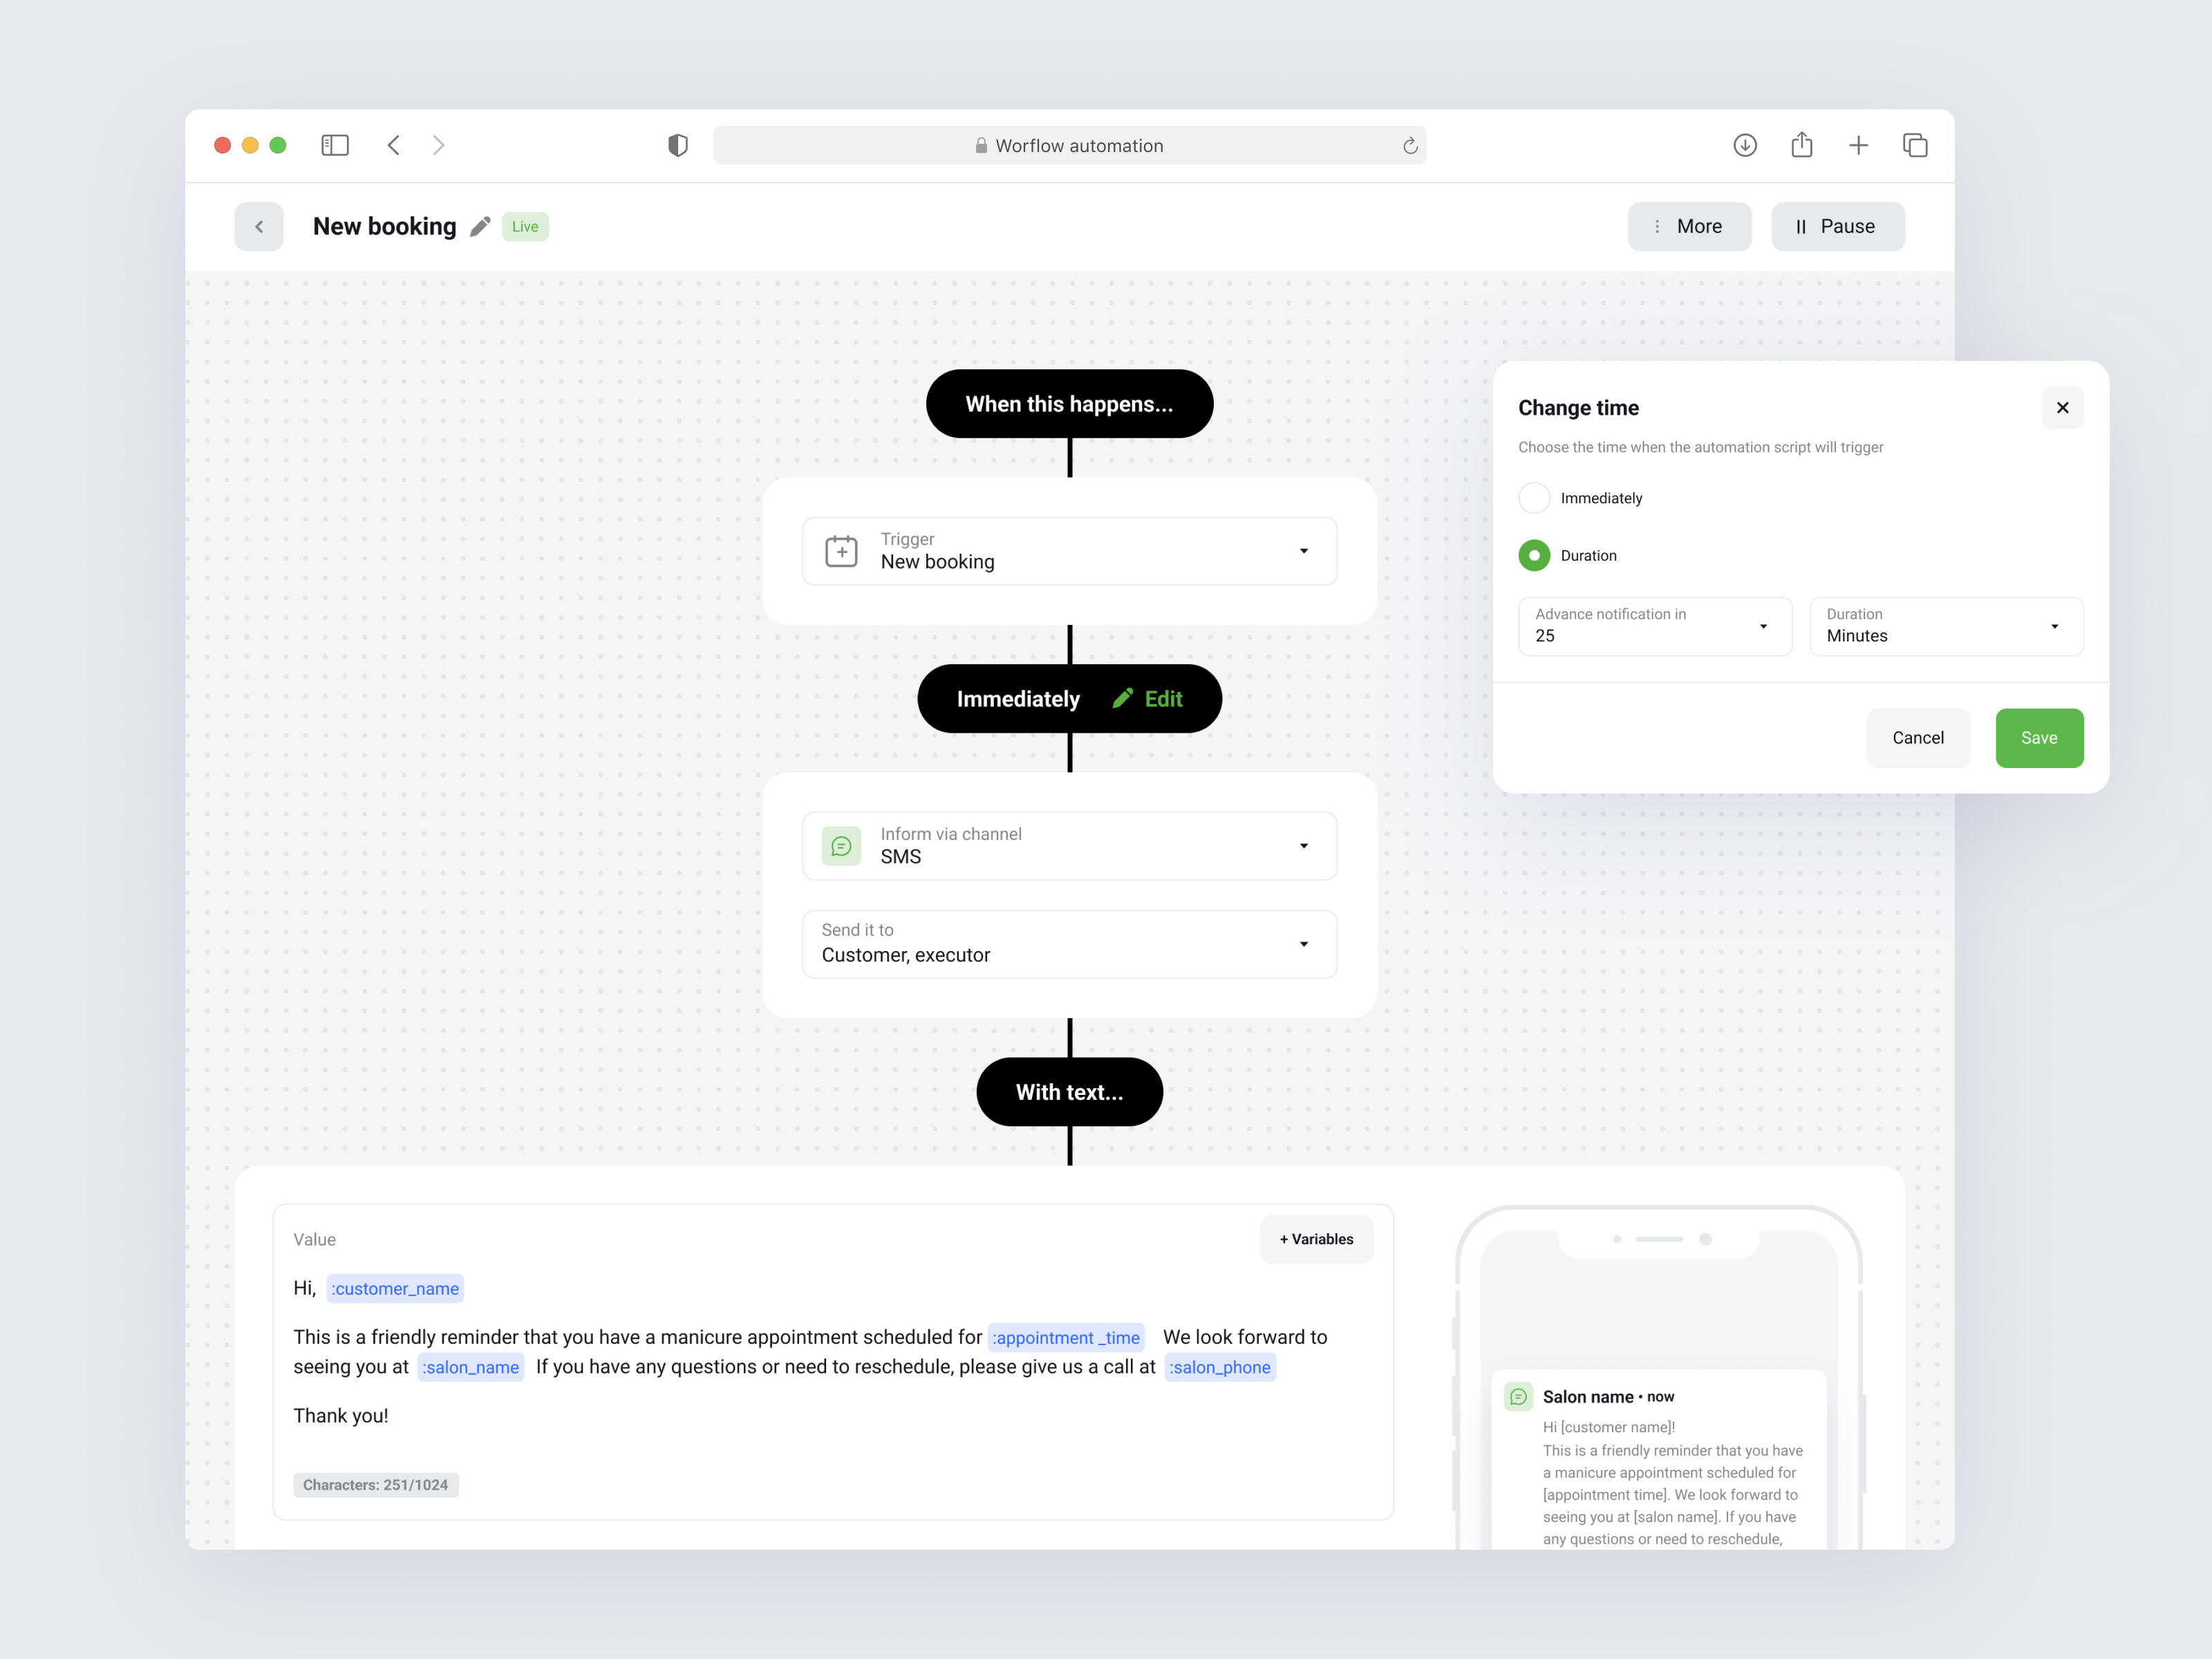Click the + Variables button
Viewport: 2212px width, 1659px height.
[1316, 1239]
